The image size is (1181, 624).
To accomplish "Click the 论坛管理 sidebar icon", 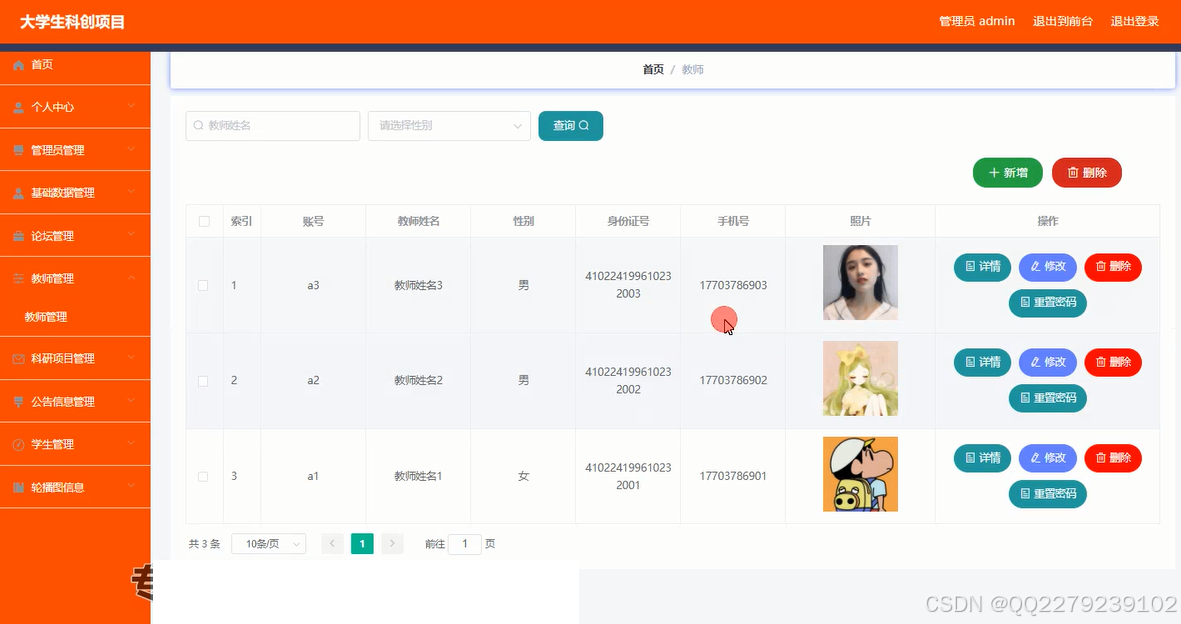I will (x=18, y=235).
